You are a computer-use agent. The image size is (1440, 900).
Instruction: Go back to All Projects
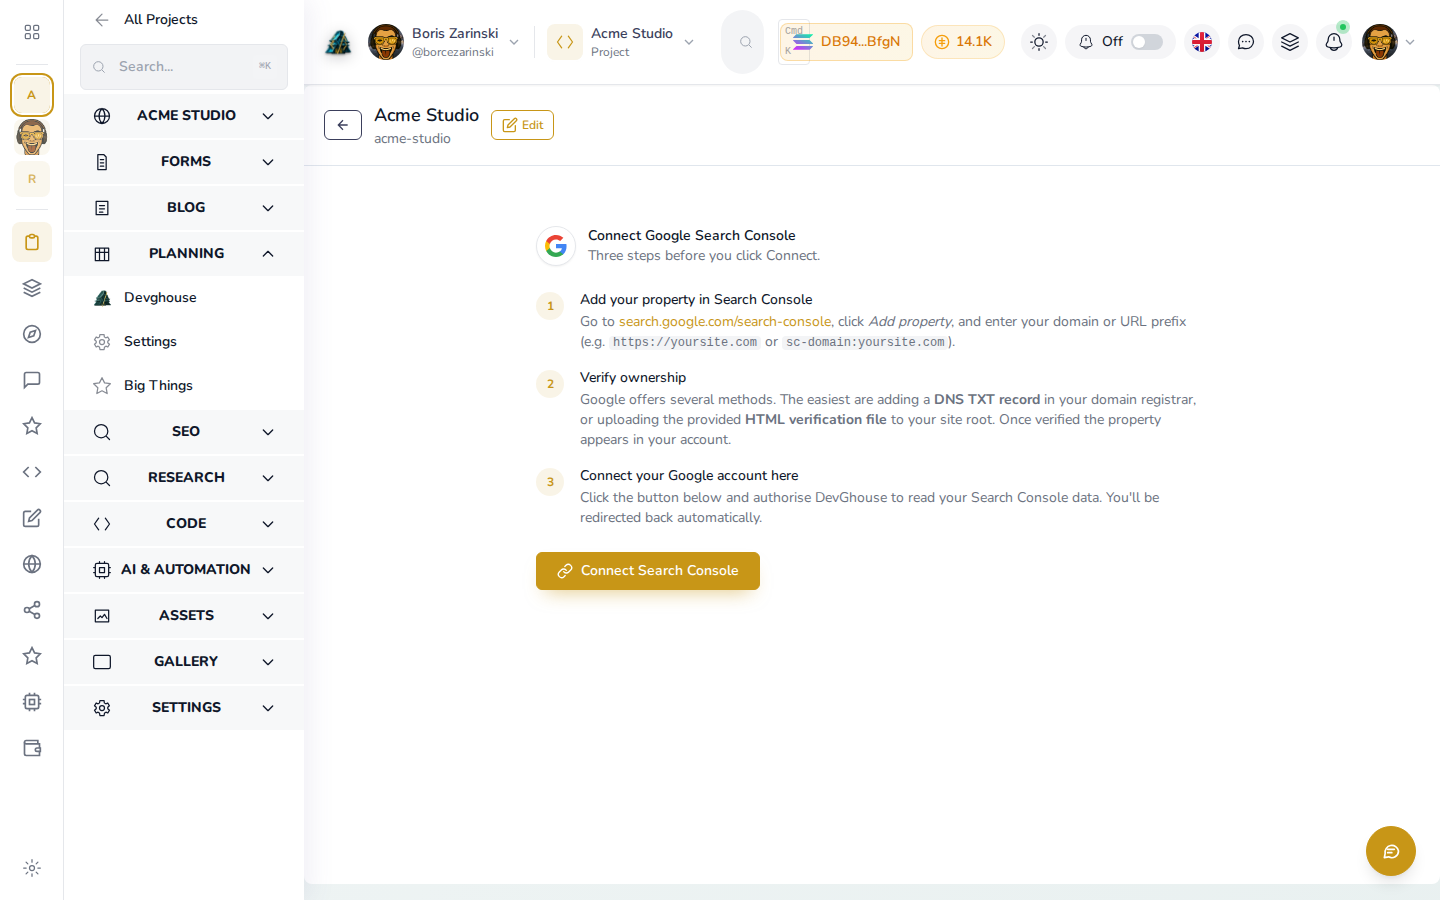click(x=146, y=20)
